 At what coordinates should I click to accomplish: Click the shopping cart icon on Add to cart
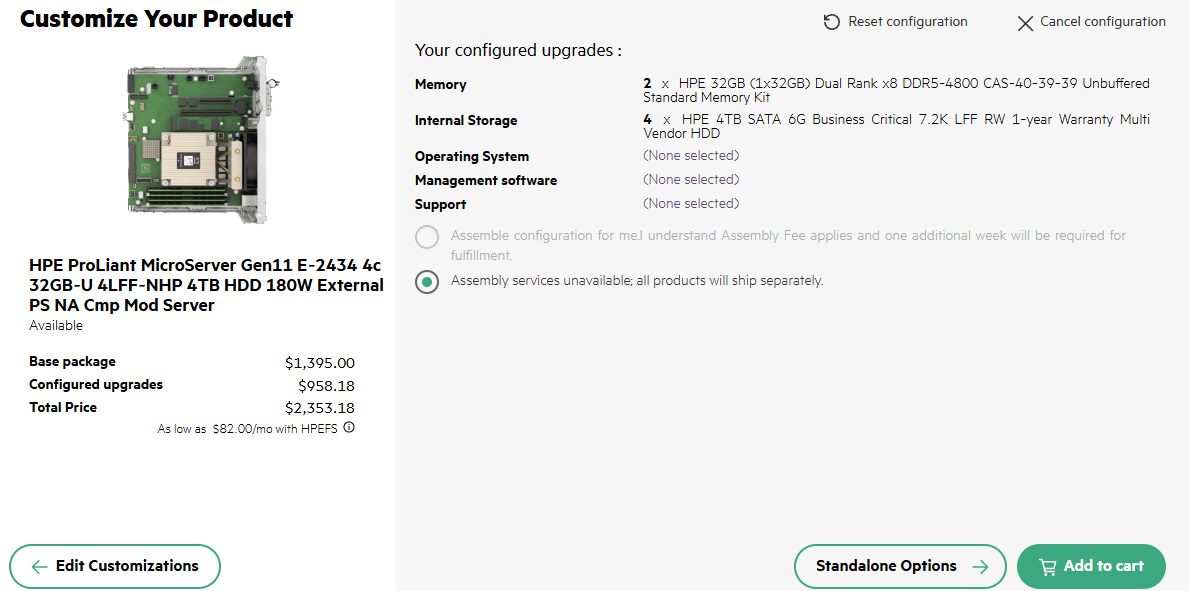1047,566
